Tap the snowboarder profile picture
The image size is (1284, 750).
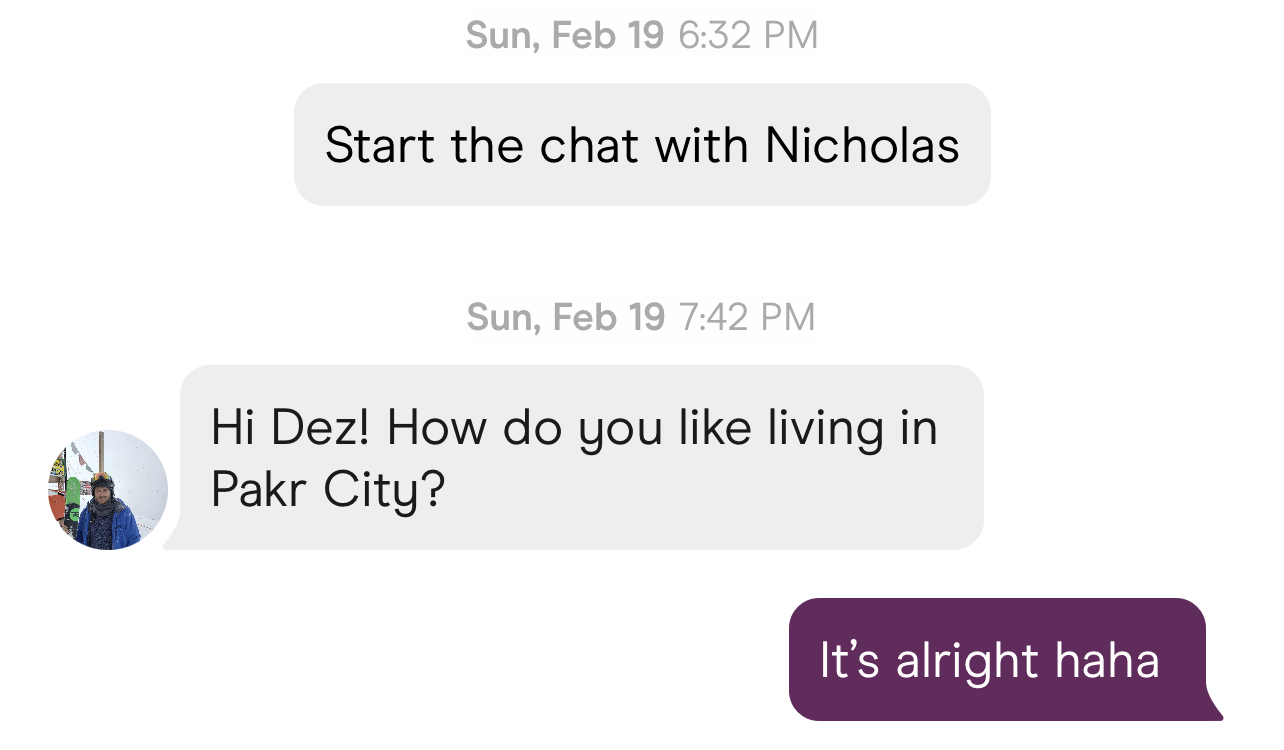107,490
